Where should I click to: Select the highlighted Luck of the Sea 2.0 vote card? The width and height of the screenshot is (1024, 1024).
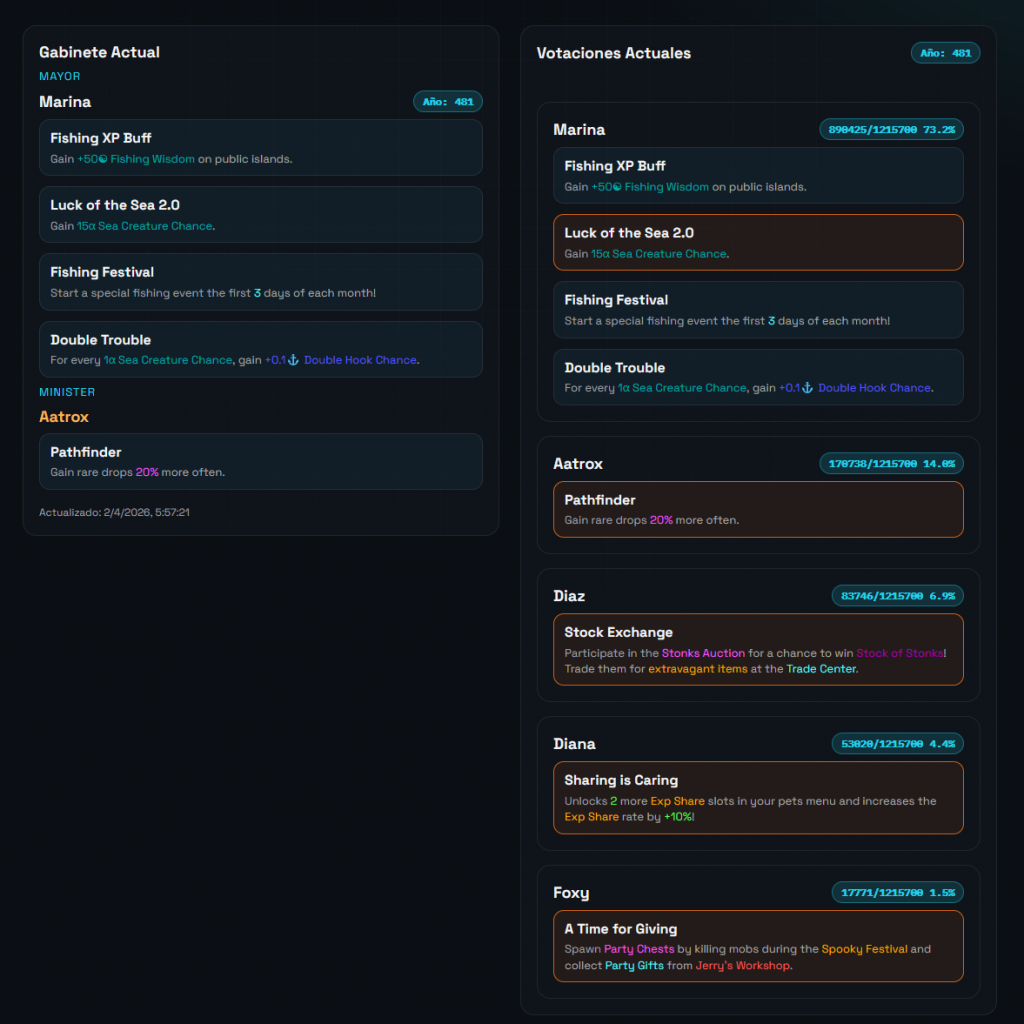click(x=758, y=242)
